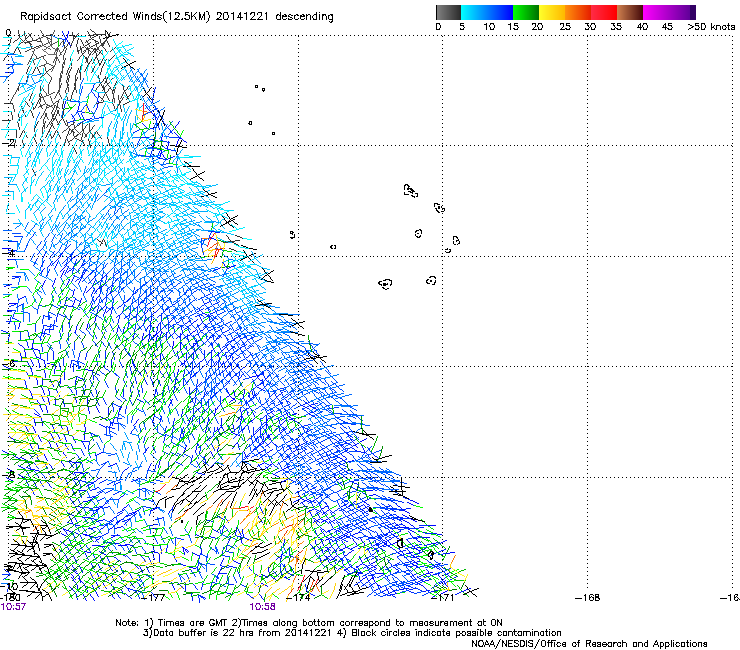740x650 pixels.
Task: Click the '30' label under the color scale
Action: coord(590,27)
